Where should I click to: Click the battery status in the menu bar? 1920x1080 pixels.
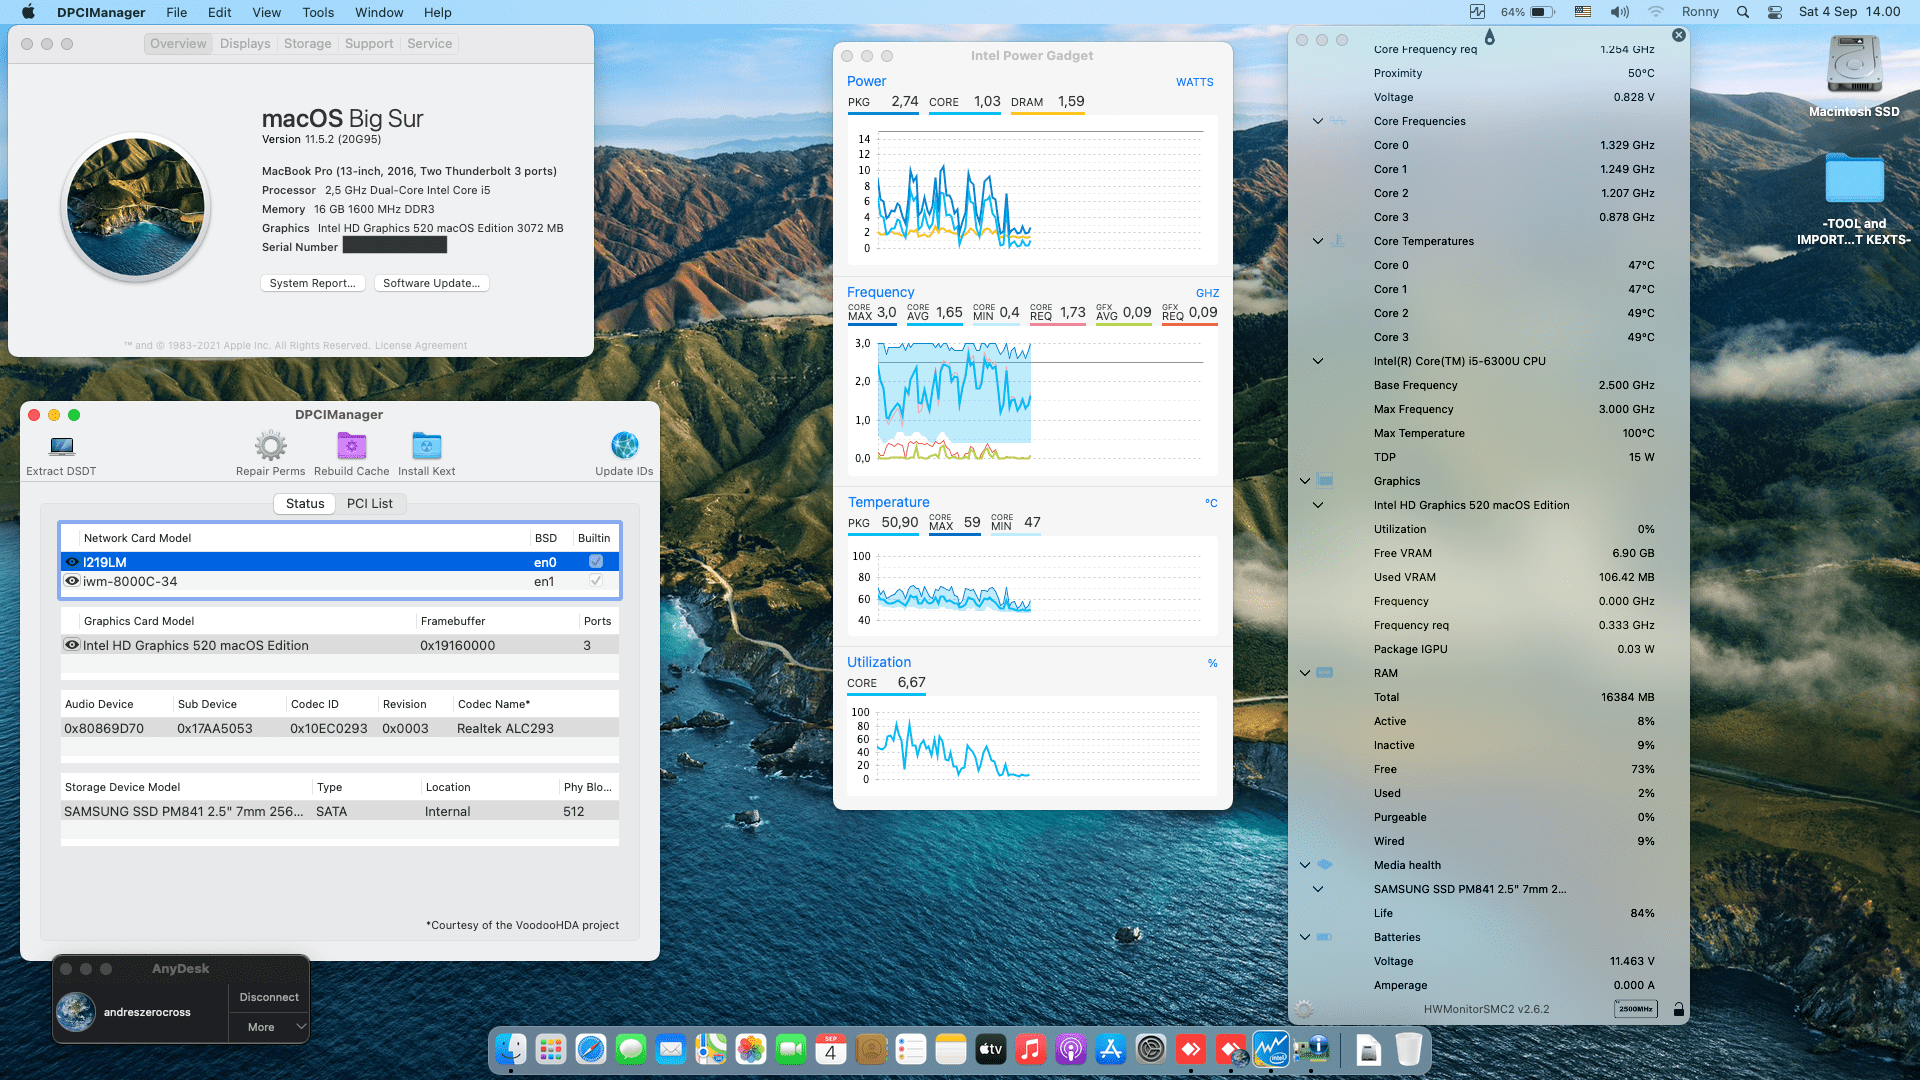[x=1528, y=12]
